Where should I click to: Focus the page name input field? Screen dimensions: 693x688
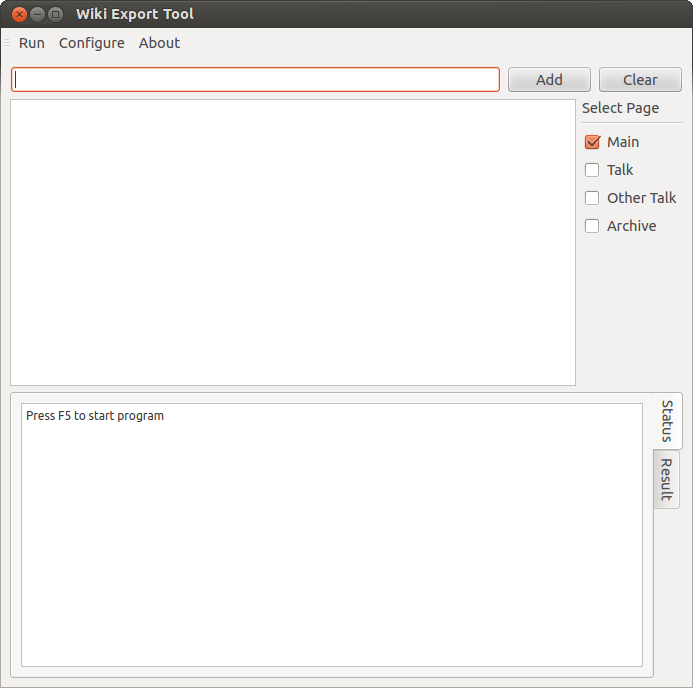(255, 80)
